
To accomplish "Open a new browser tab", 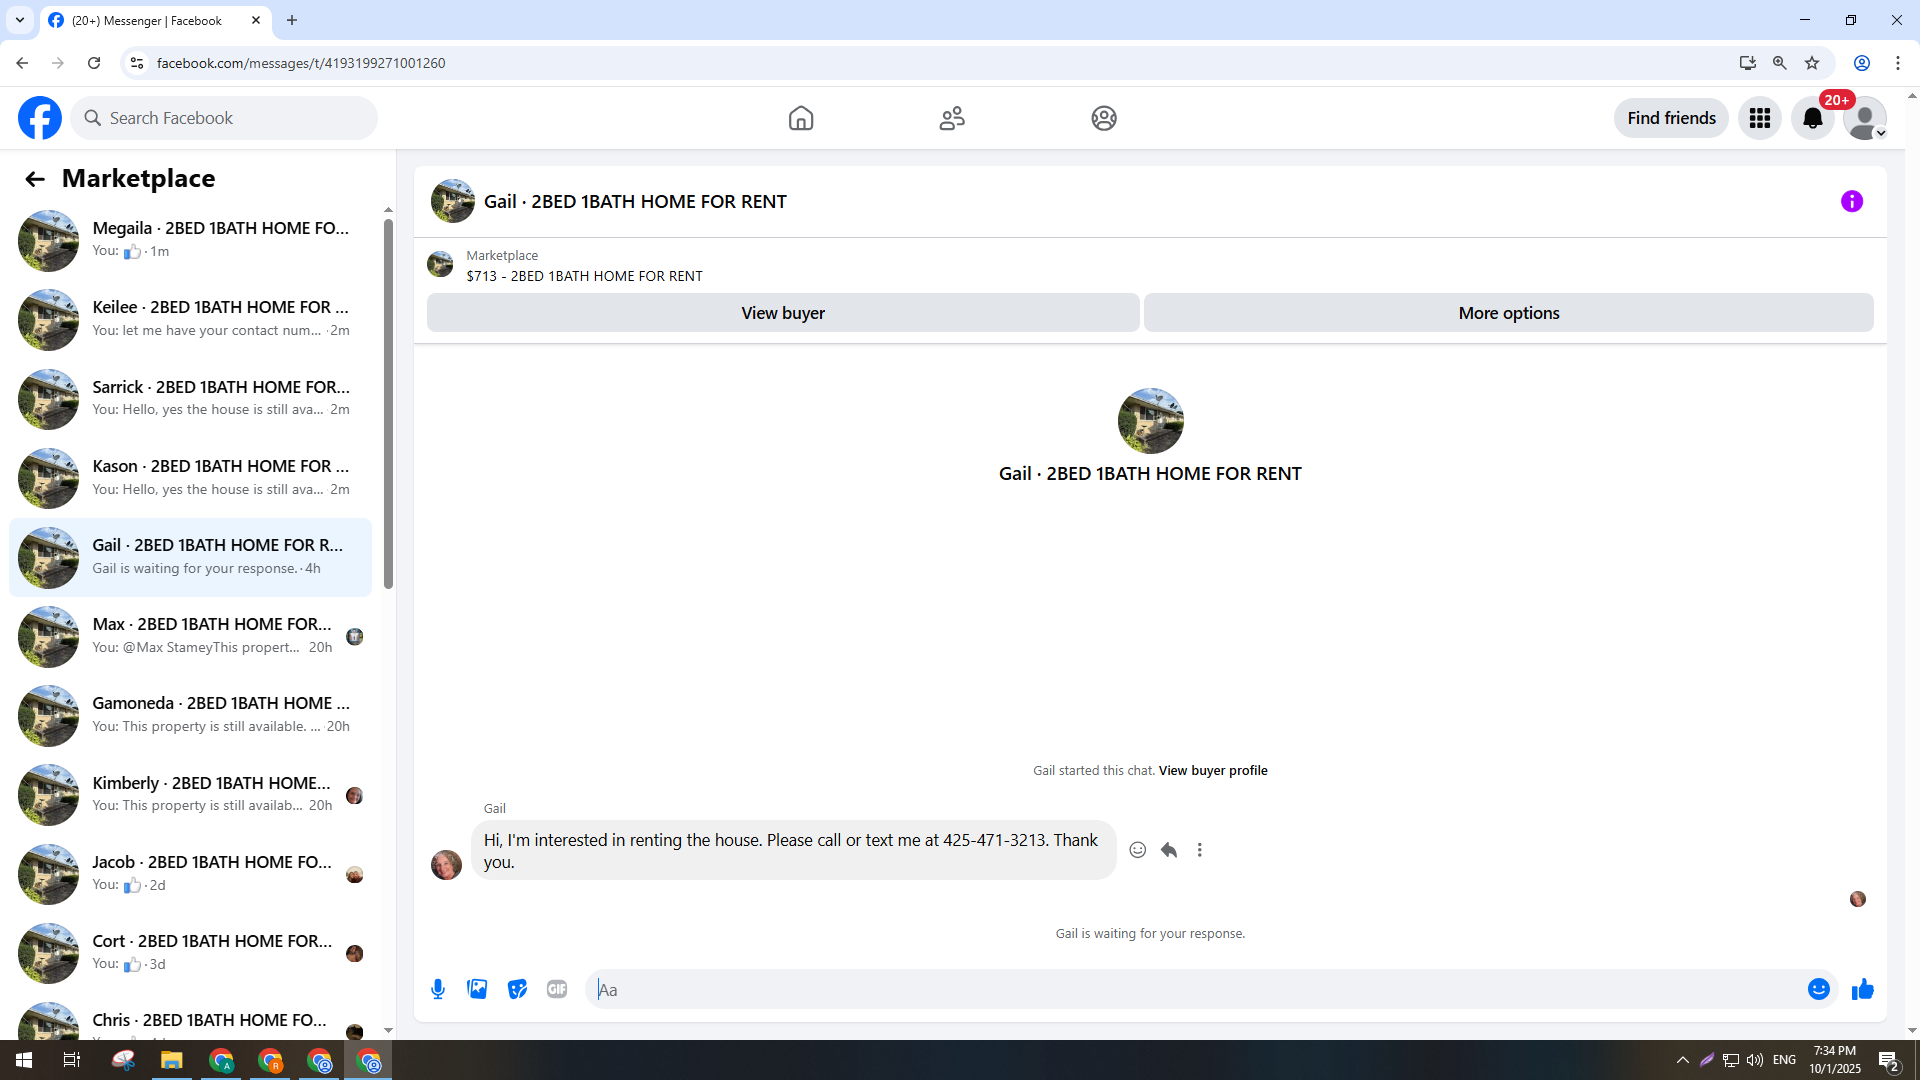I will point(292,20).
